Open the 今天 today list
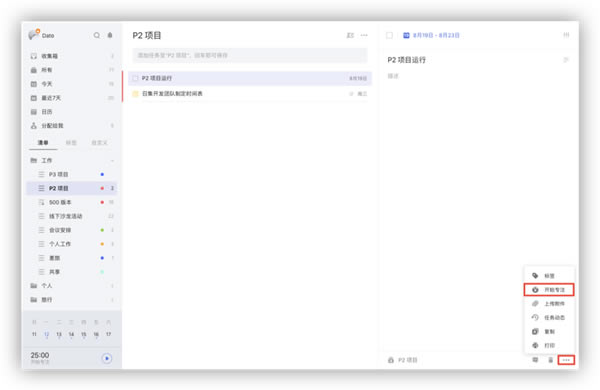600x390 pixels. (72, 84)
